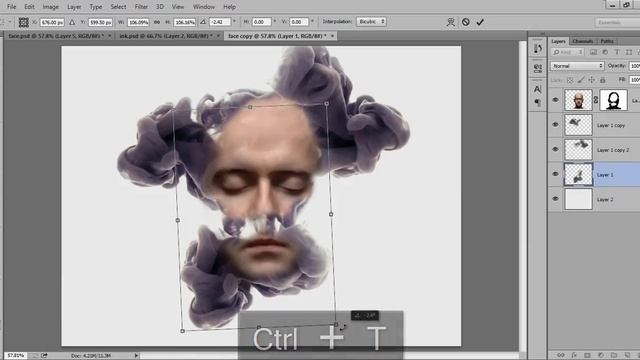Open the Window menu

pyautogui.click(x=204, y=7)
